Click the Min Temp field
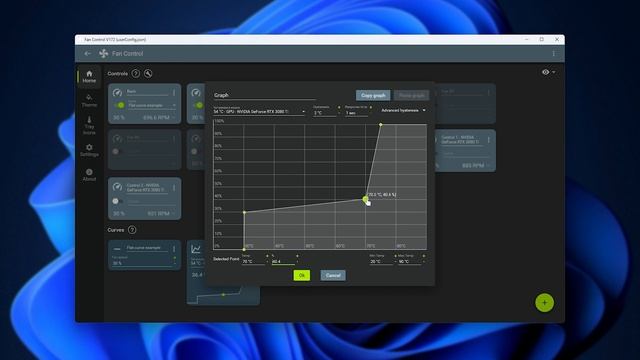The image size is (640, 360). 381,261
